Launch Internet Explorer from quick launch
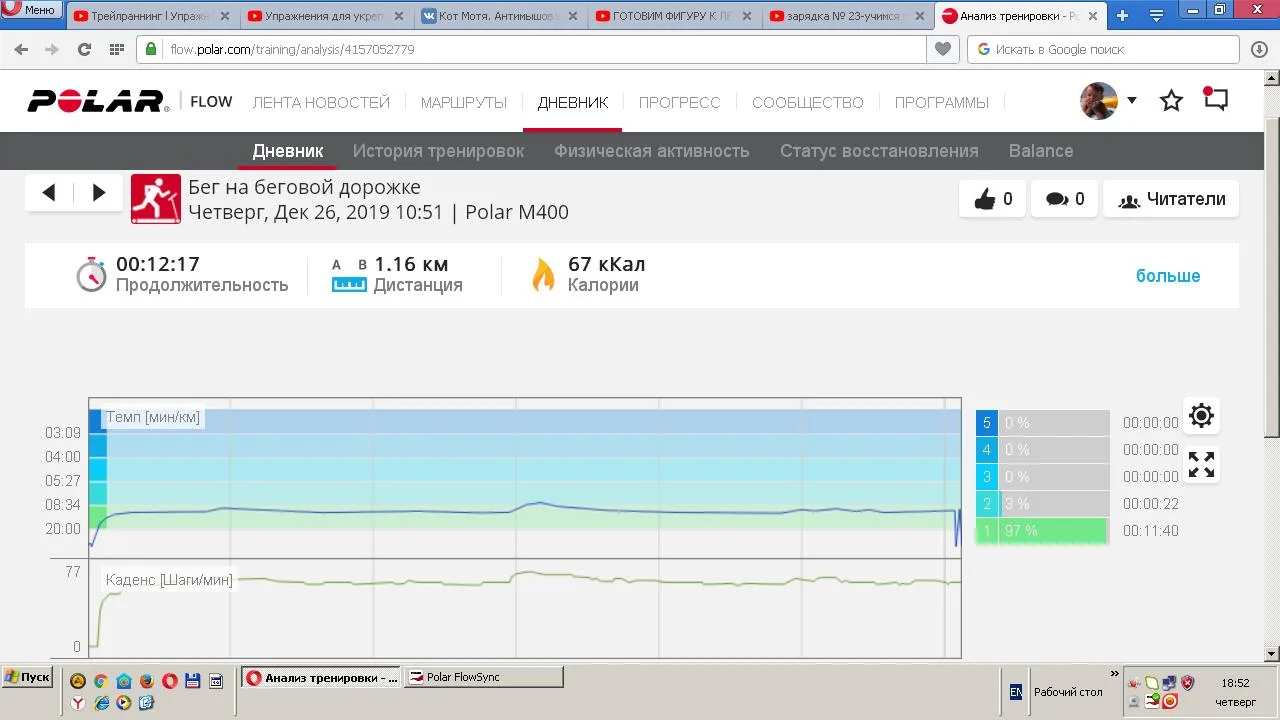This screenshot has width=1280, height=720. (x=101, y=703)
